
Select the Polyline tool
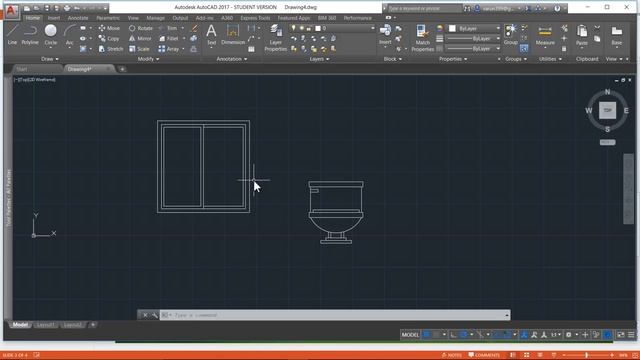30,35
